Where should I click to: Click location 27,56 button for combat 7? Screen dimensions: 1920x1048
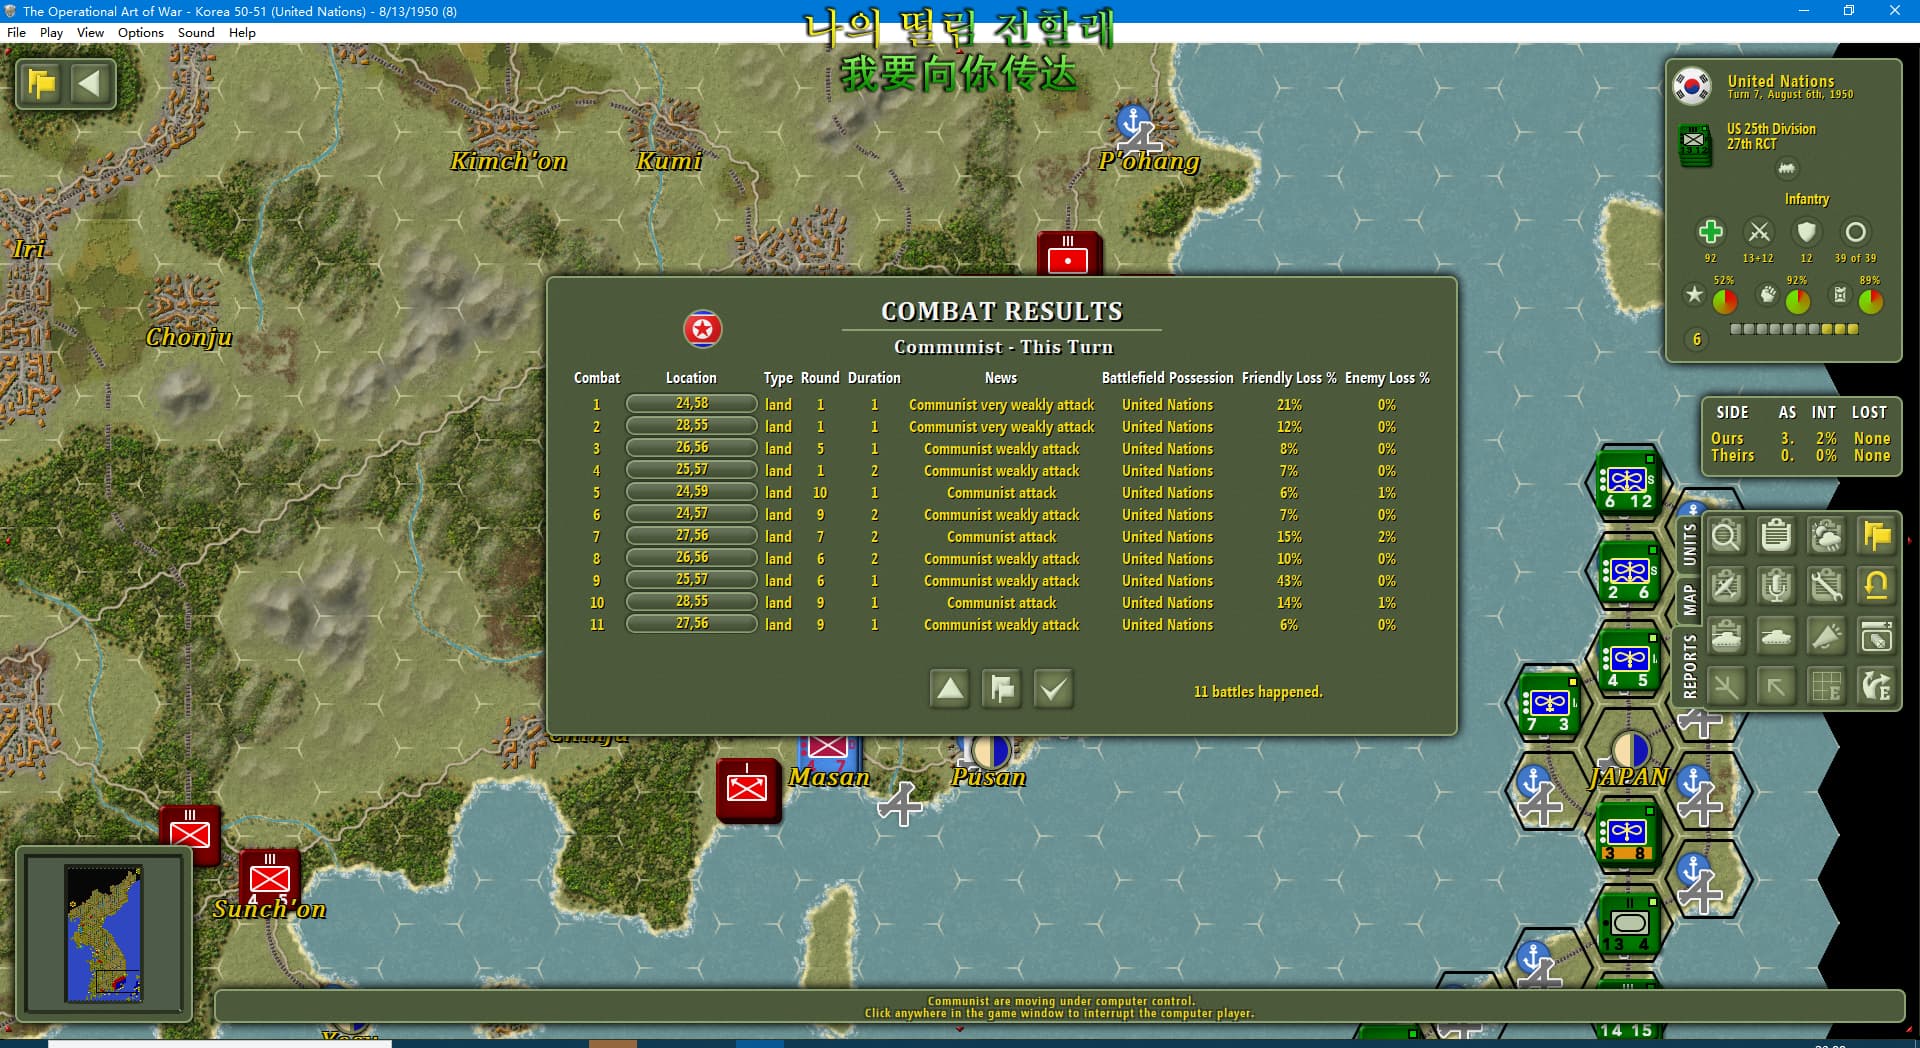(691, 536)
